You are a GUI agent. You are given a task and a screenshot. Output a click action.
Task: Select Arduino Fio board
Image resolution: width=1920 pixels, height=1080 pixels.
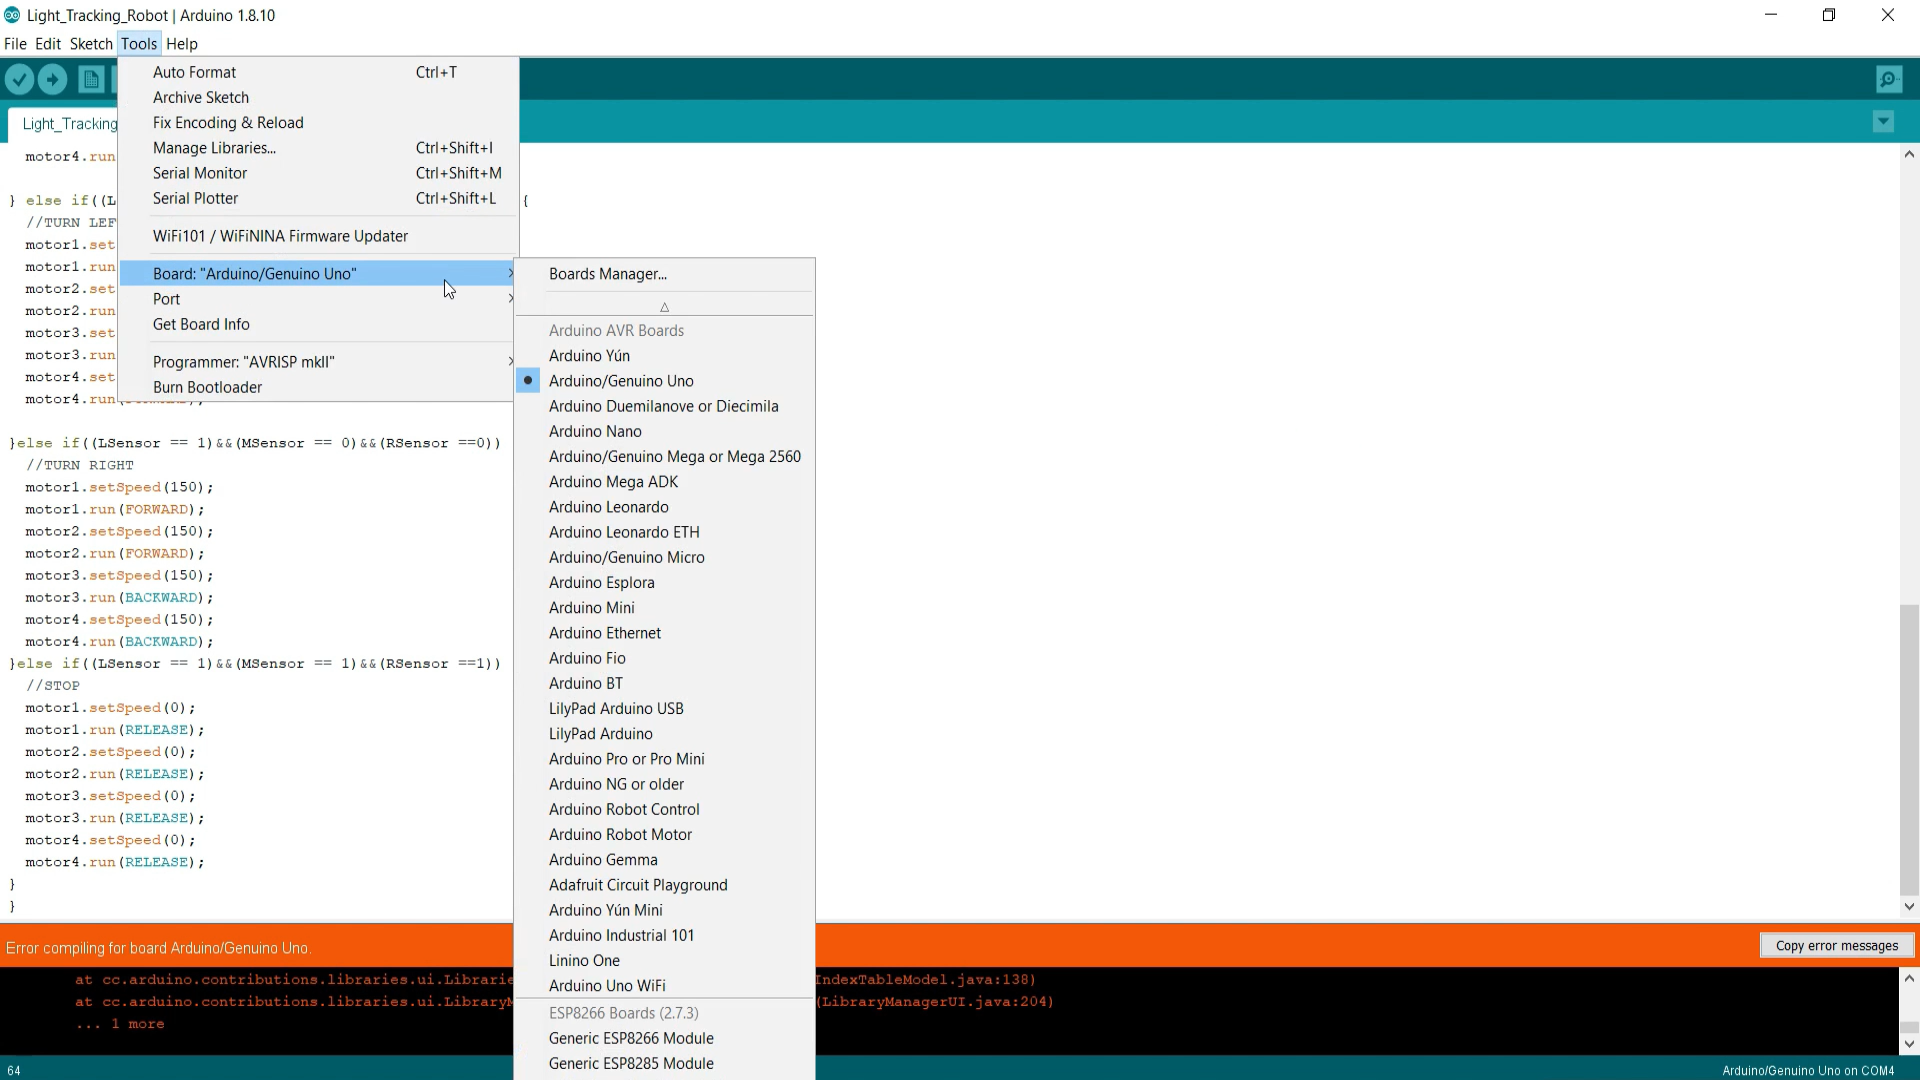[664, 658]
